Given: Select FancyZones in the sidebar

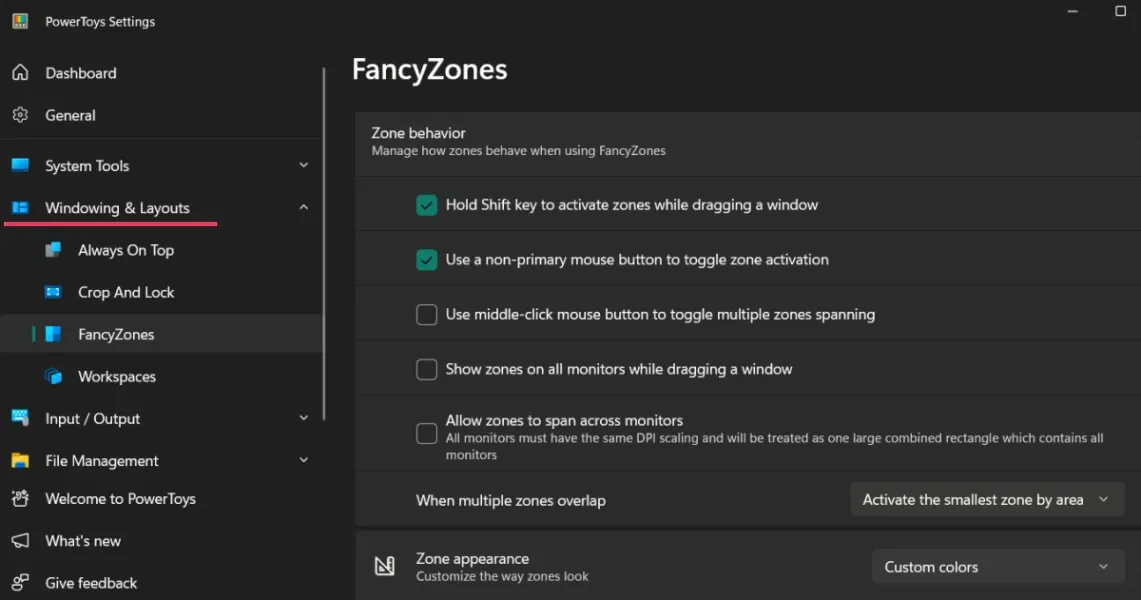Looking at the screenshot, I should (116, 335).
